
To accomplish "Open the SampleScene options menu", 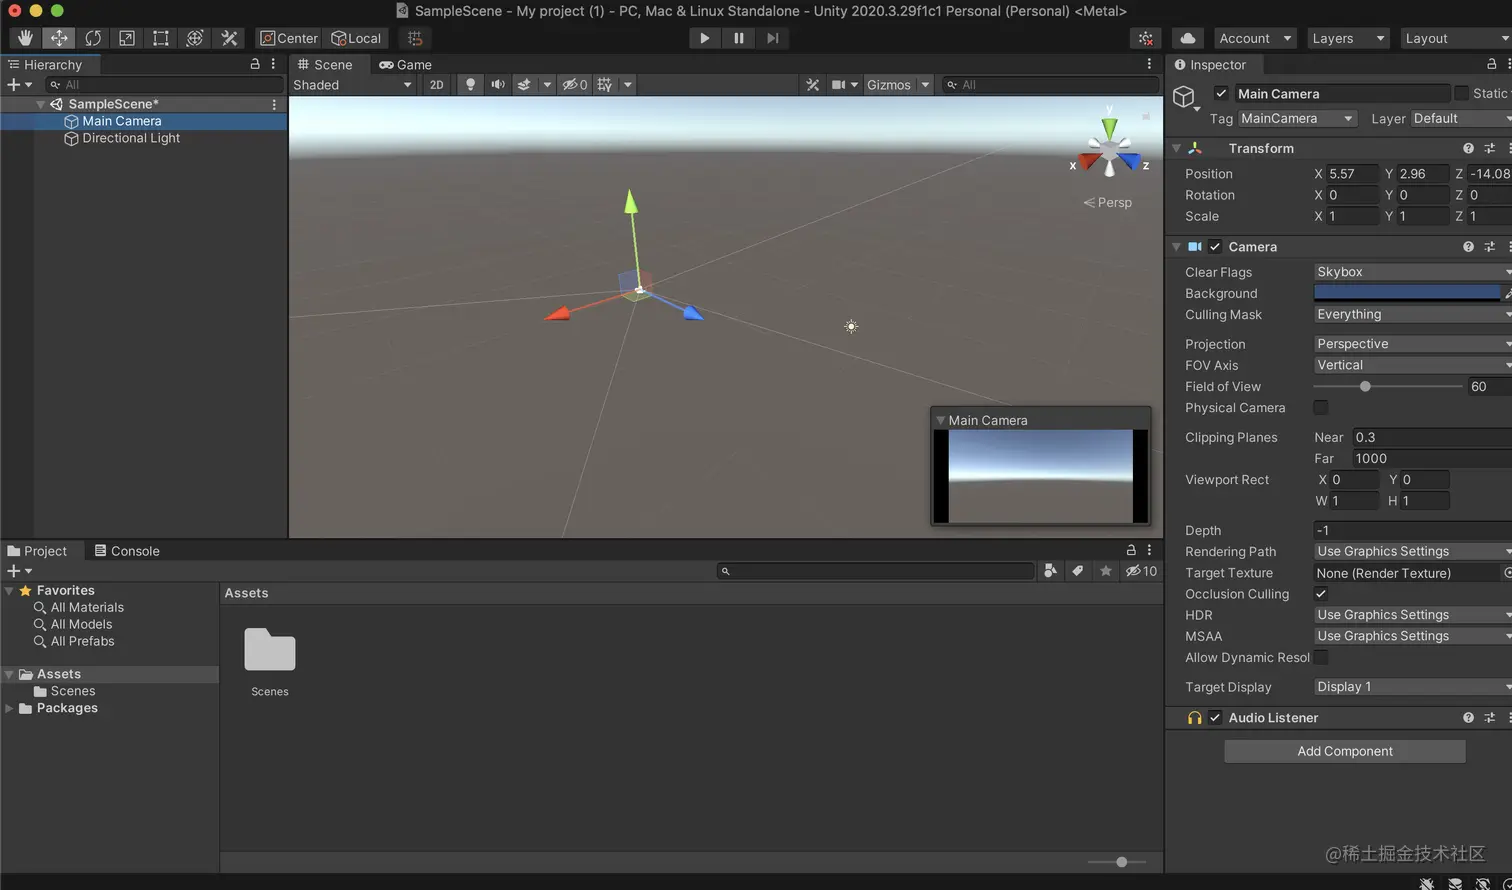I will point(275,104).
